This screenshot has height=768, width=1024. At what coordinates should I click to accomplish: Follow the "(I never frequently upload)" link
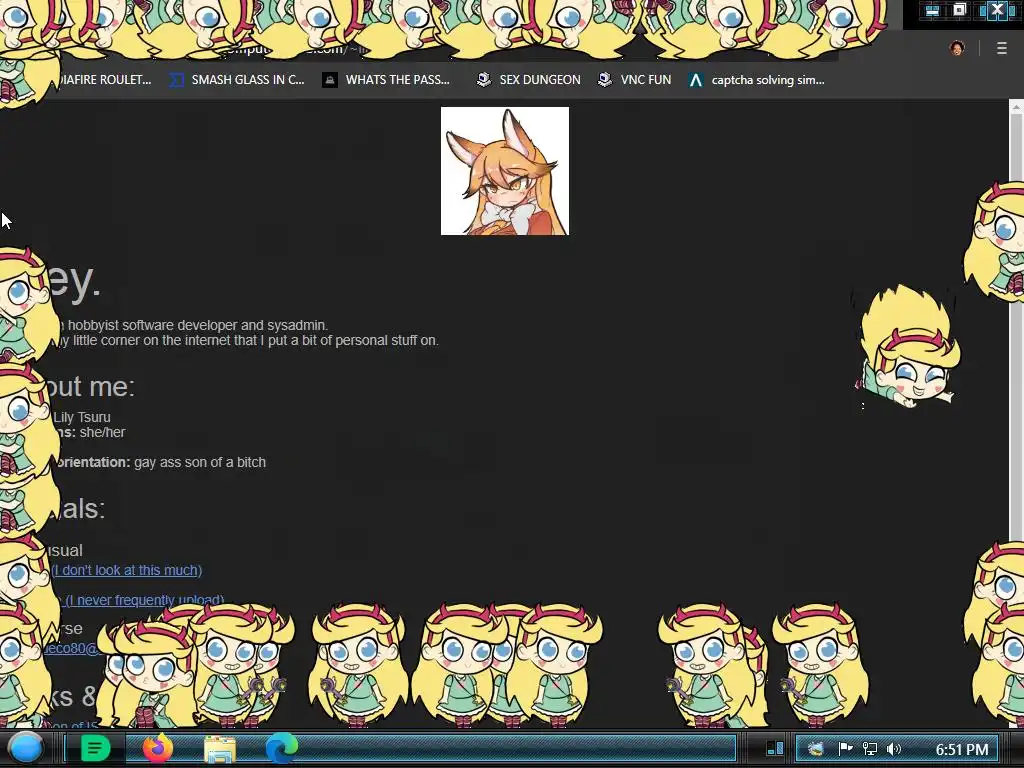145,600
